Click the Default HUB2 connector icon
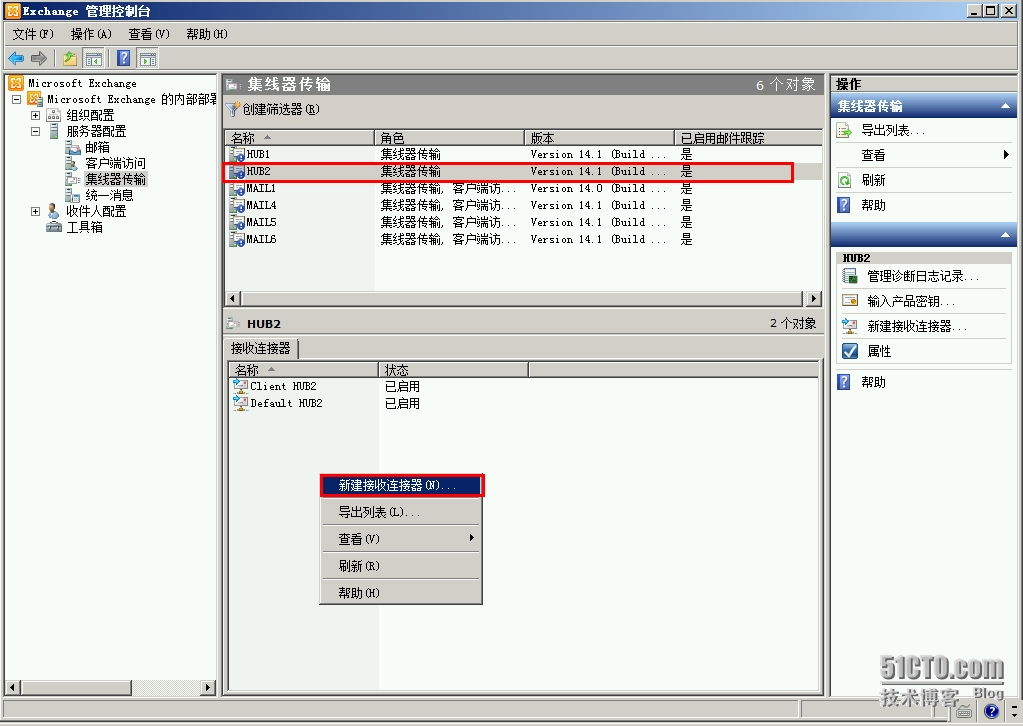Image resolution: width=1023 pixels, height=726 pixels. click(241, 403)
